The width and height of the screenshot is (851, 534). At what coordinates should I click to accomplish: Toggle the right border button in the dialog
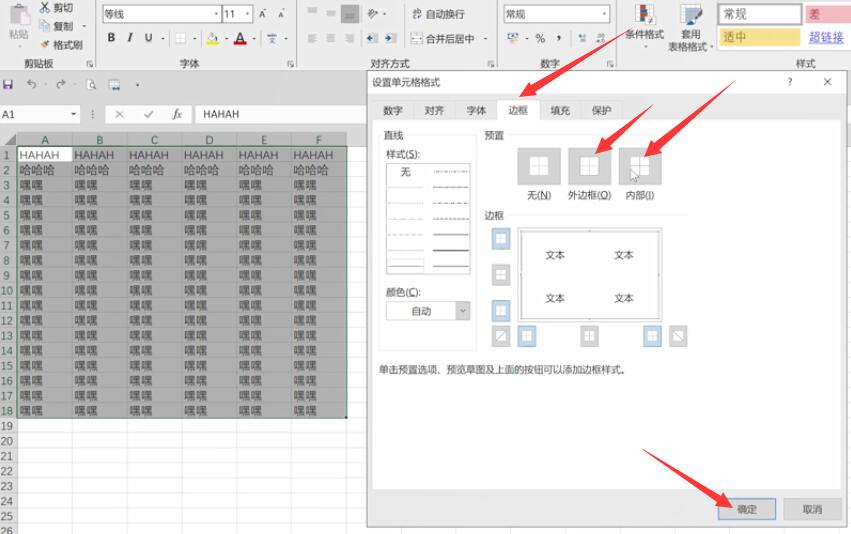[x=652, y=336]
